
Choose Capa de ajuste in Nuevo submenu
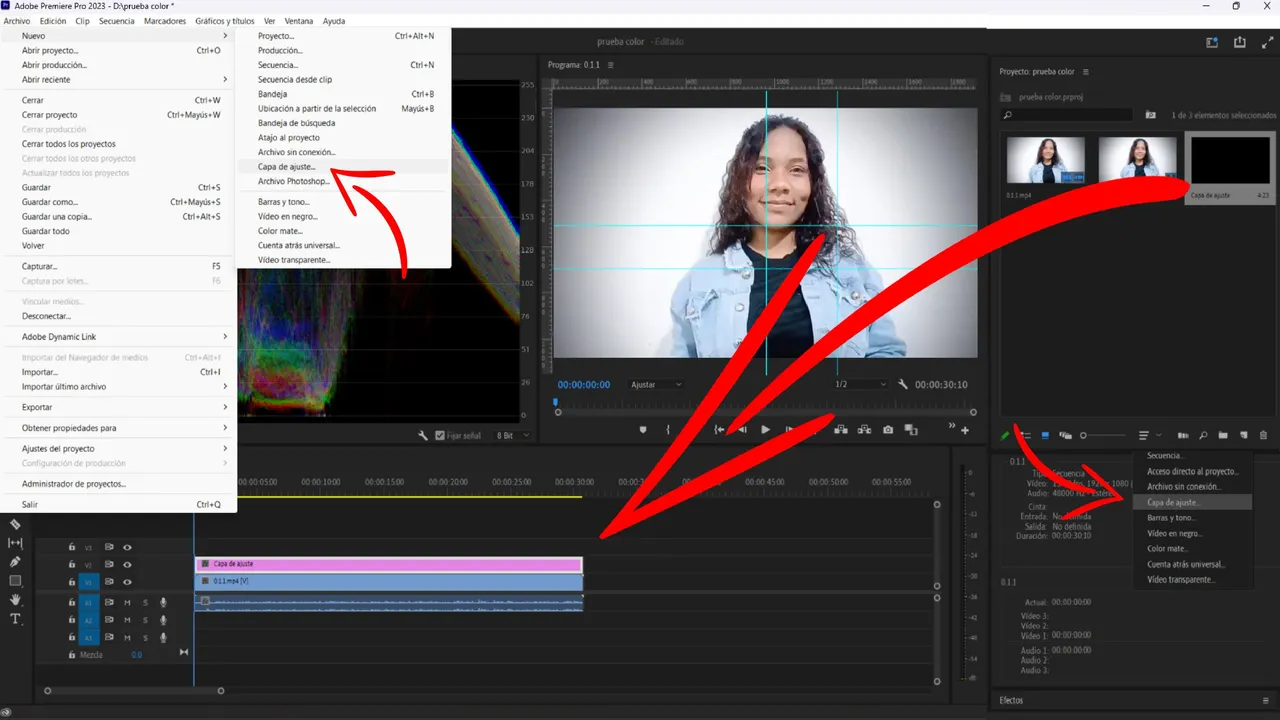coord(343,167)
